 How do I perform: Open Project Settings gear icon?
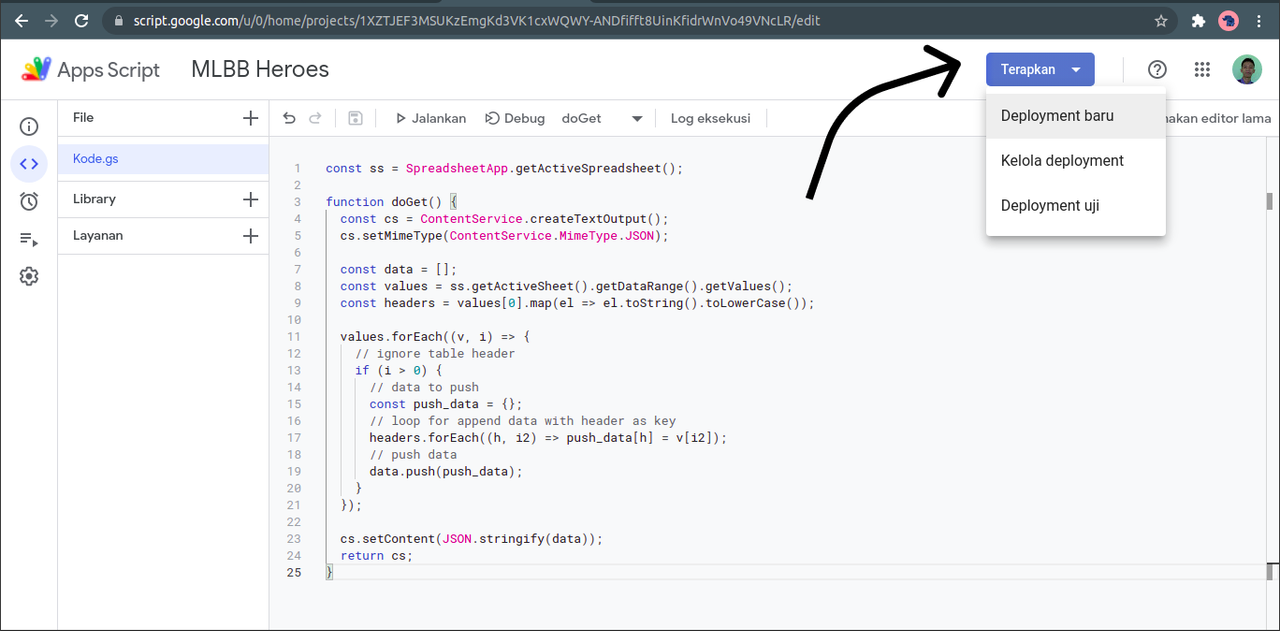(x=29, y=276)
